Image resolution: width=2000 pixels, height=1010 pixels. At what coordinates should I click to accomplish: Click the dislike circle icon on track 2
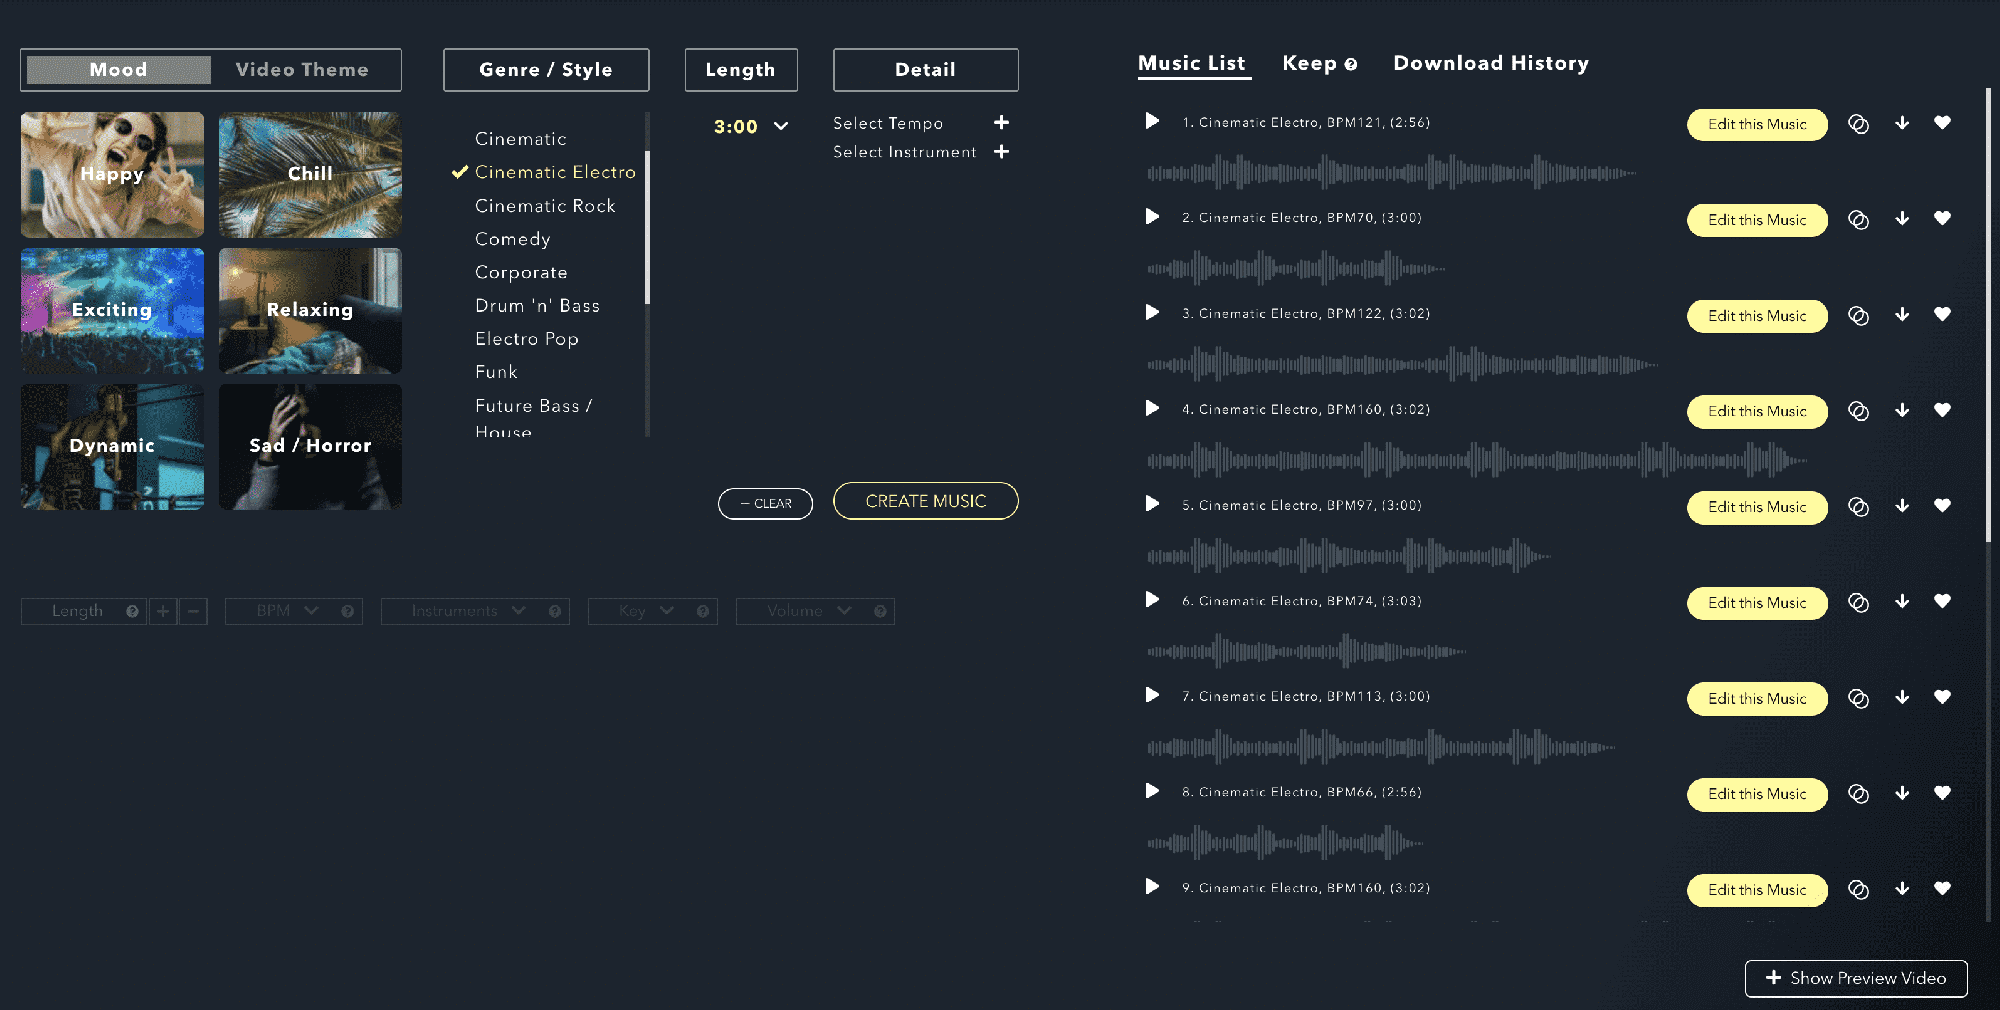coord(1859,218)
